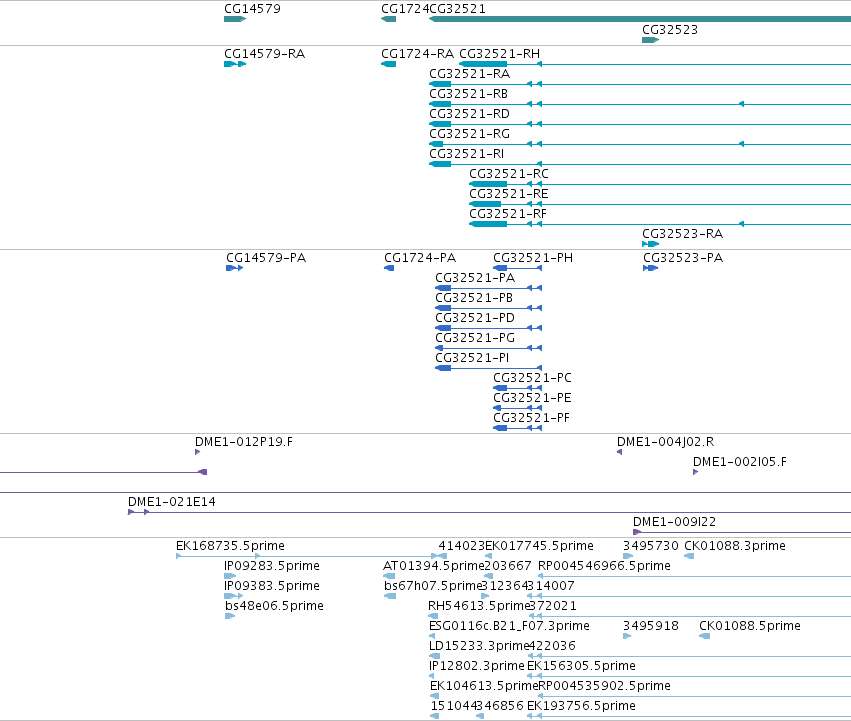
Task: Select the CG32523 gene label
Action: click(x=670, y=30)
